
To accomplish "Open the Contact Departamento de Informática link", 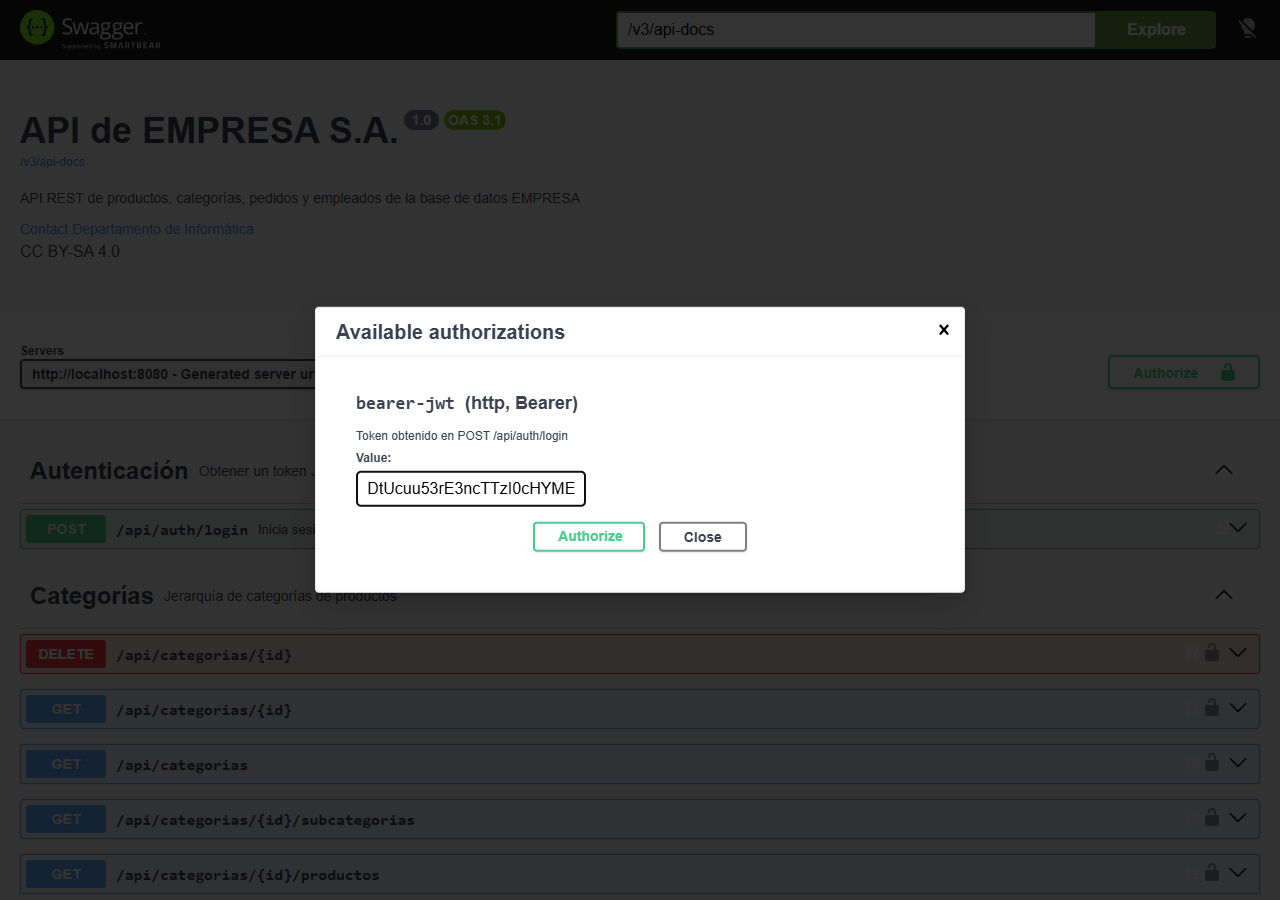I will 137,229.
